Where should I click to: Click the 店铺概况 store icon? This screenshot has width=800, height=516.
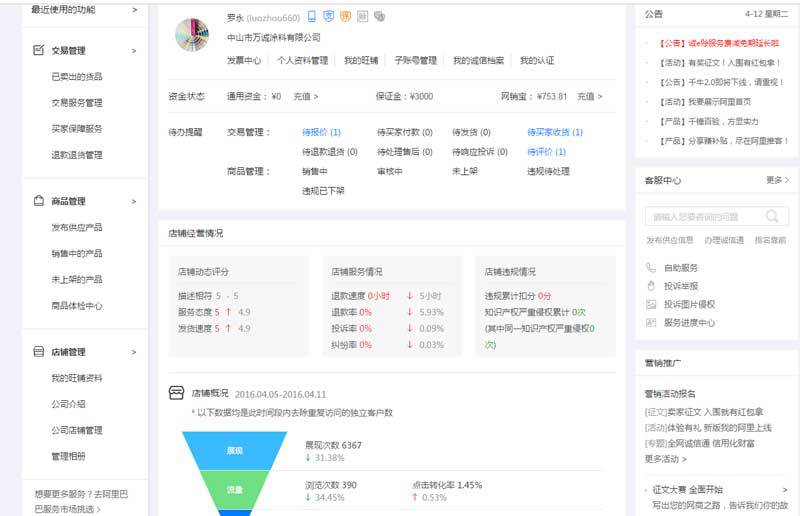[x=176, y=393]
